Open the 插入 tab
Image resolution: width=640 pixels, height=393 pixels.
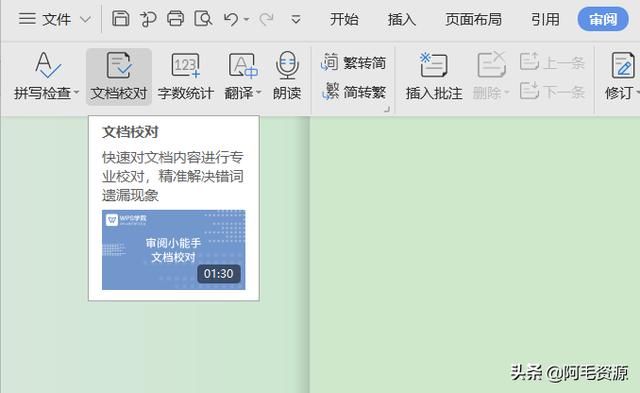[402, 19]
